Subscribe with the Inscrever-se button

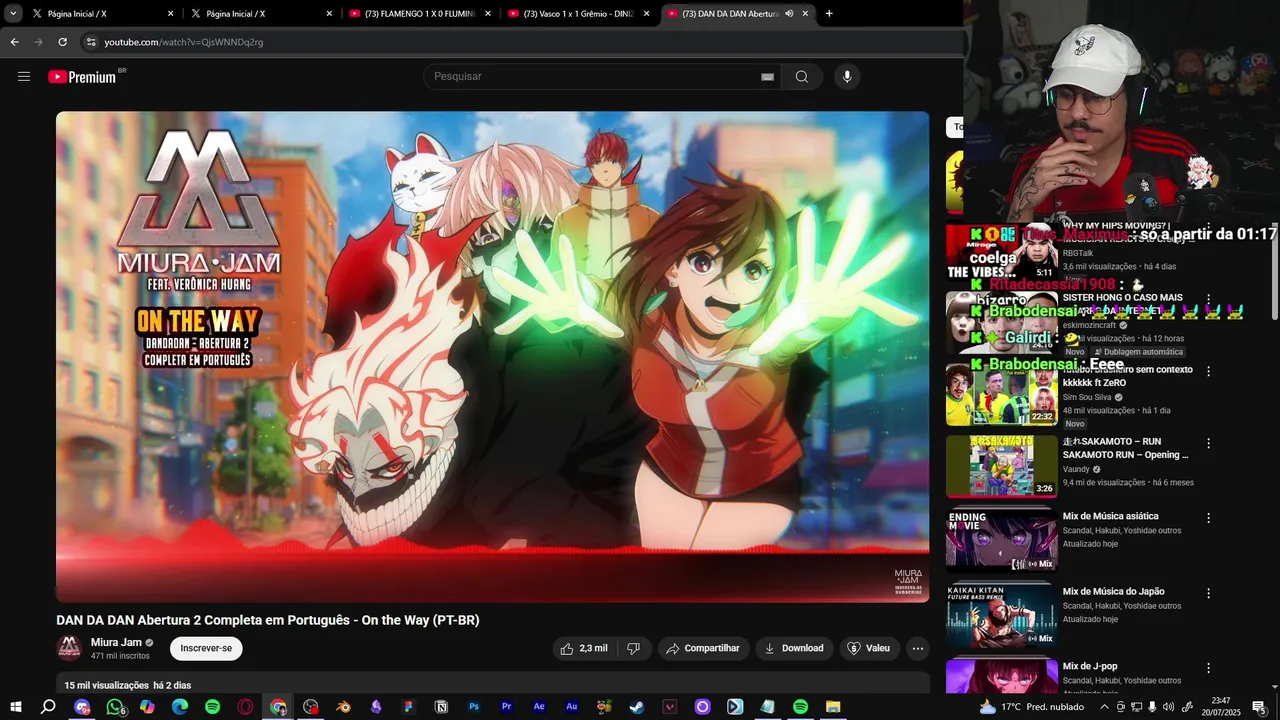[206, 648]
